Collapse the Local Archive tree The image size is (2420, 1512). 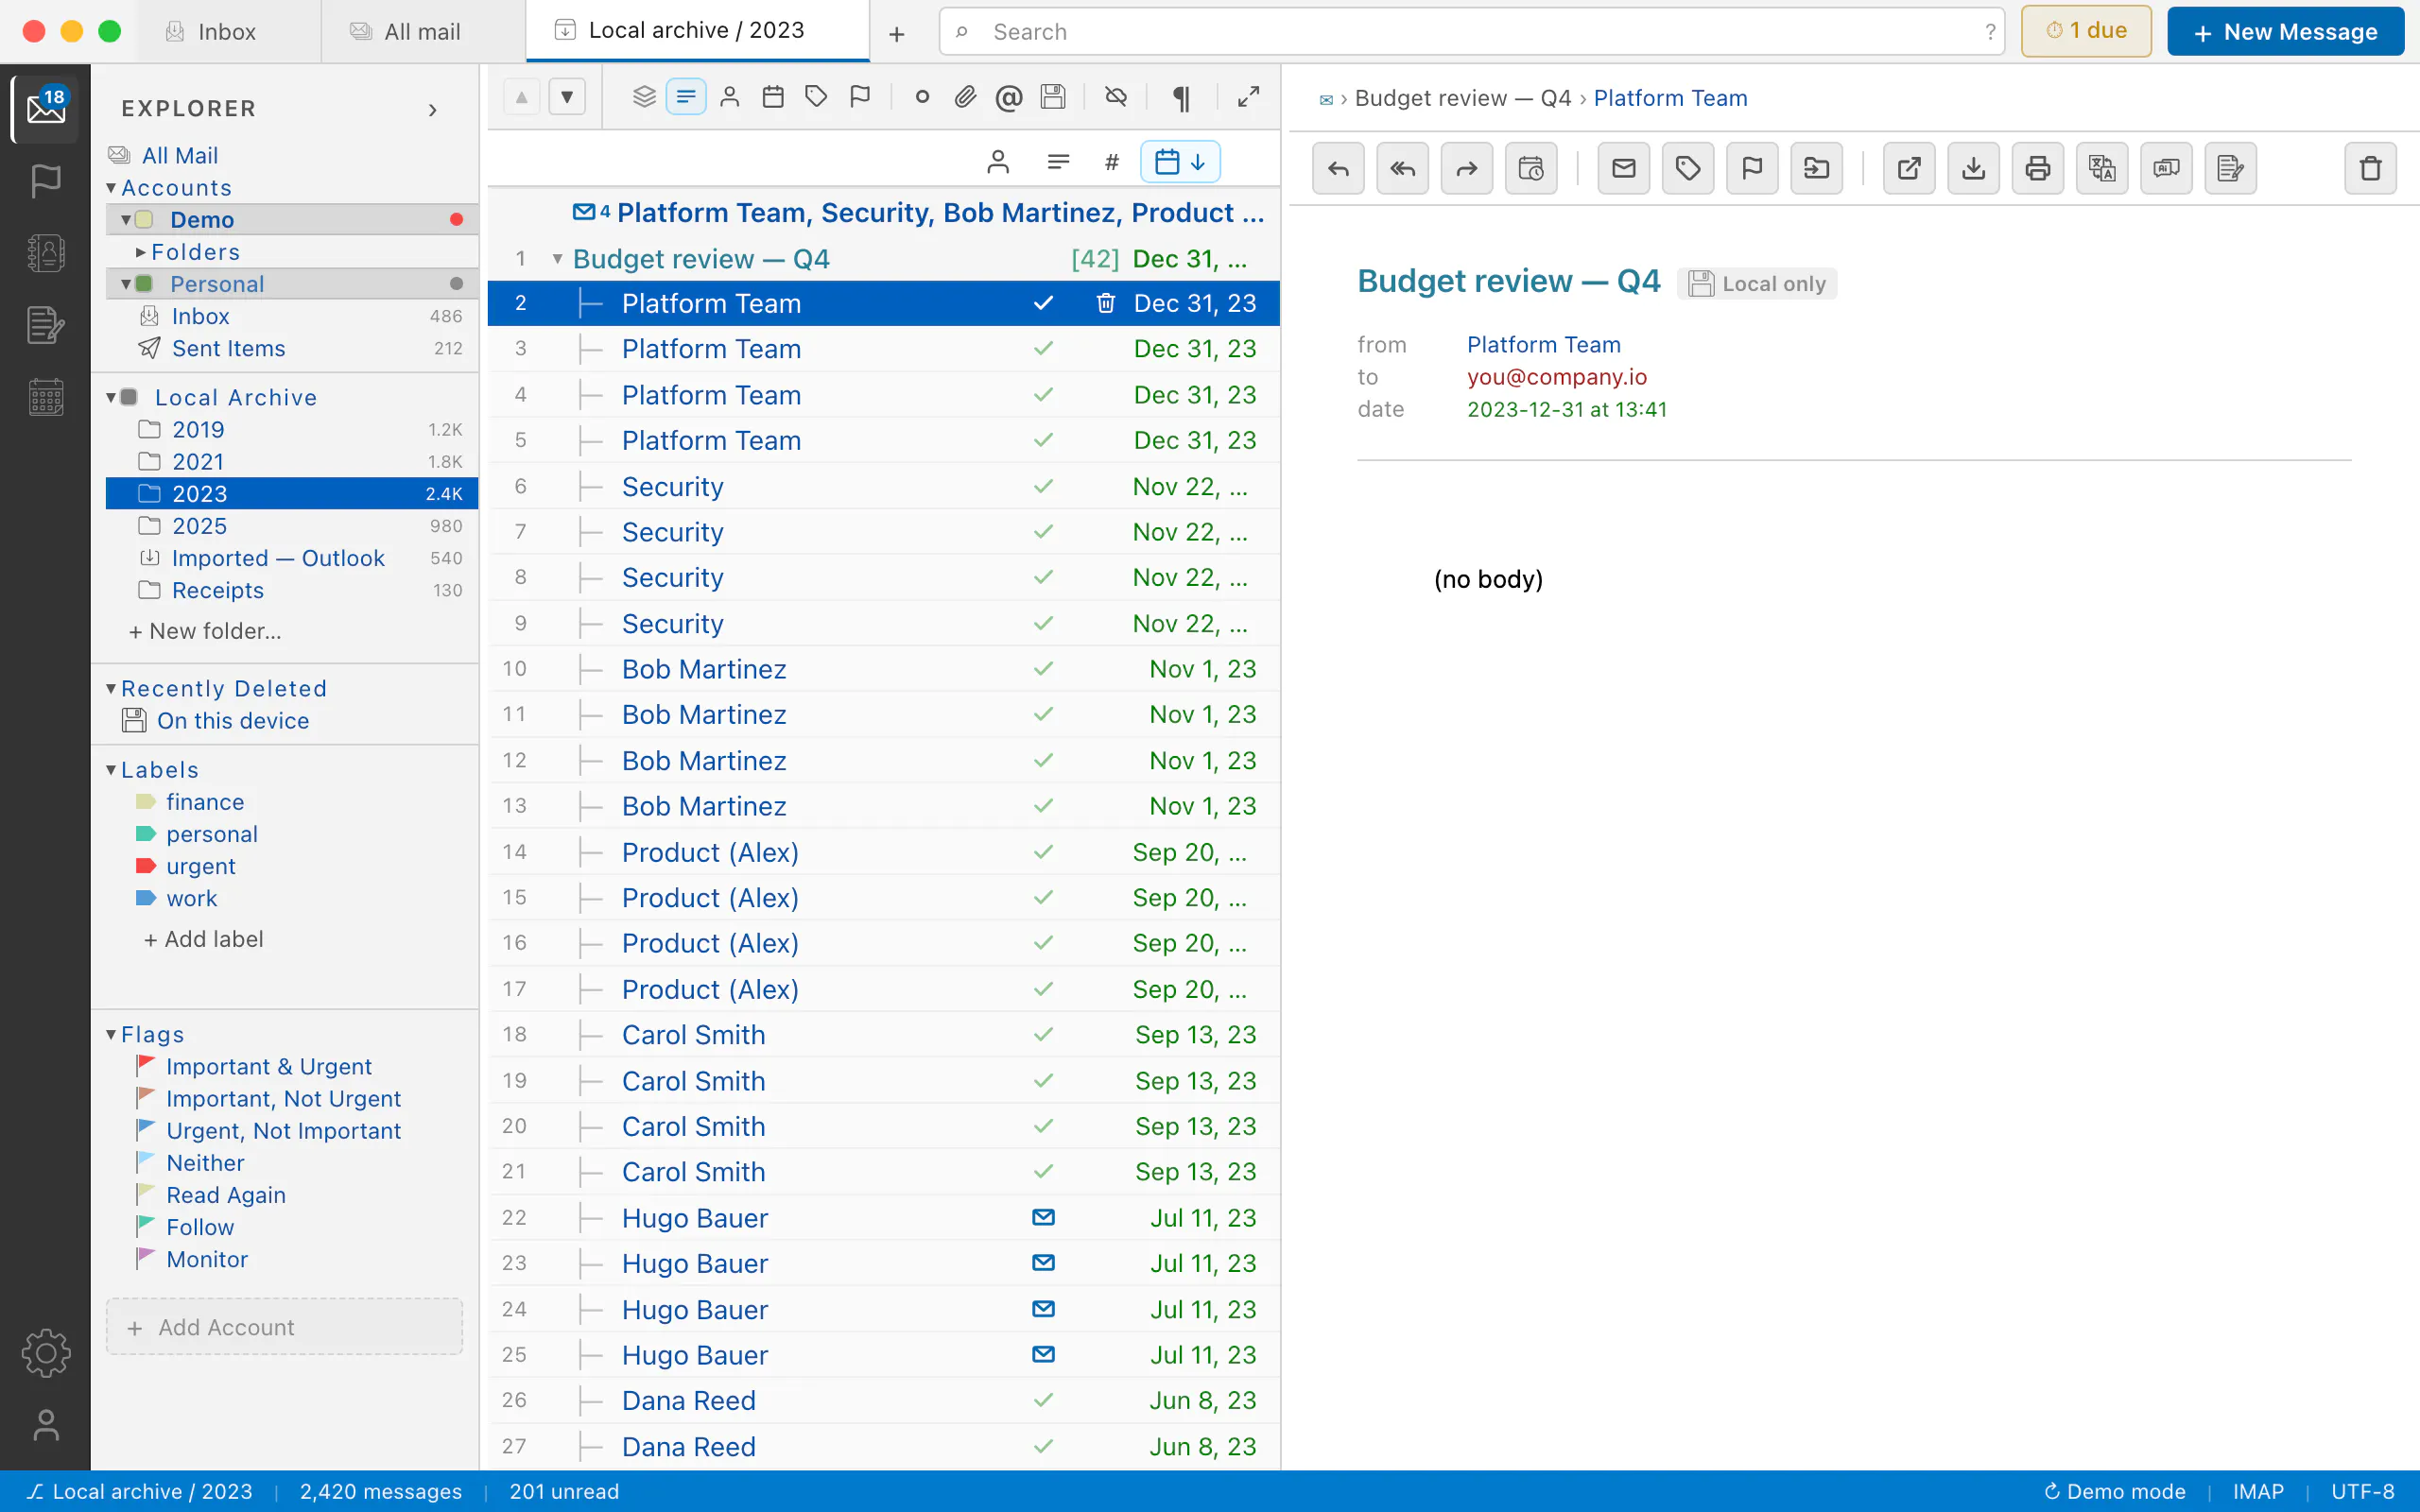pos(111,398)
